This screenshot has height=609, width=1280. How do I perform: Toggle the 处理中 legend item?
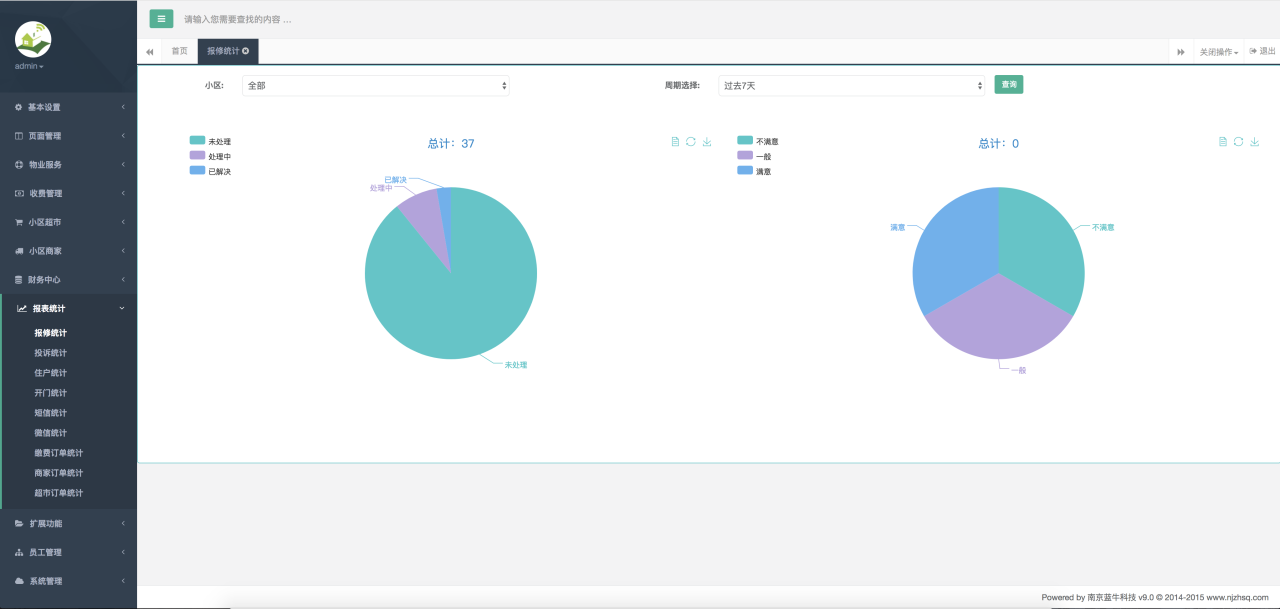click(210, 157)
